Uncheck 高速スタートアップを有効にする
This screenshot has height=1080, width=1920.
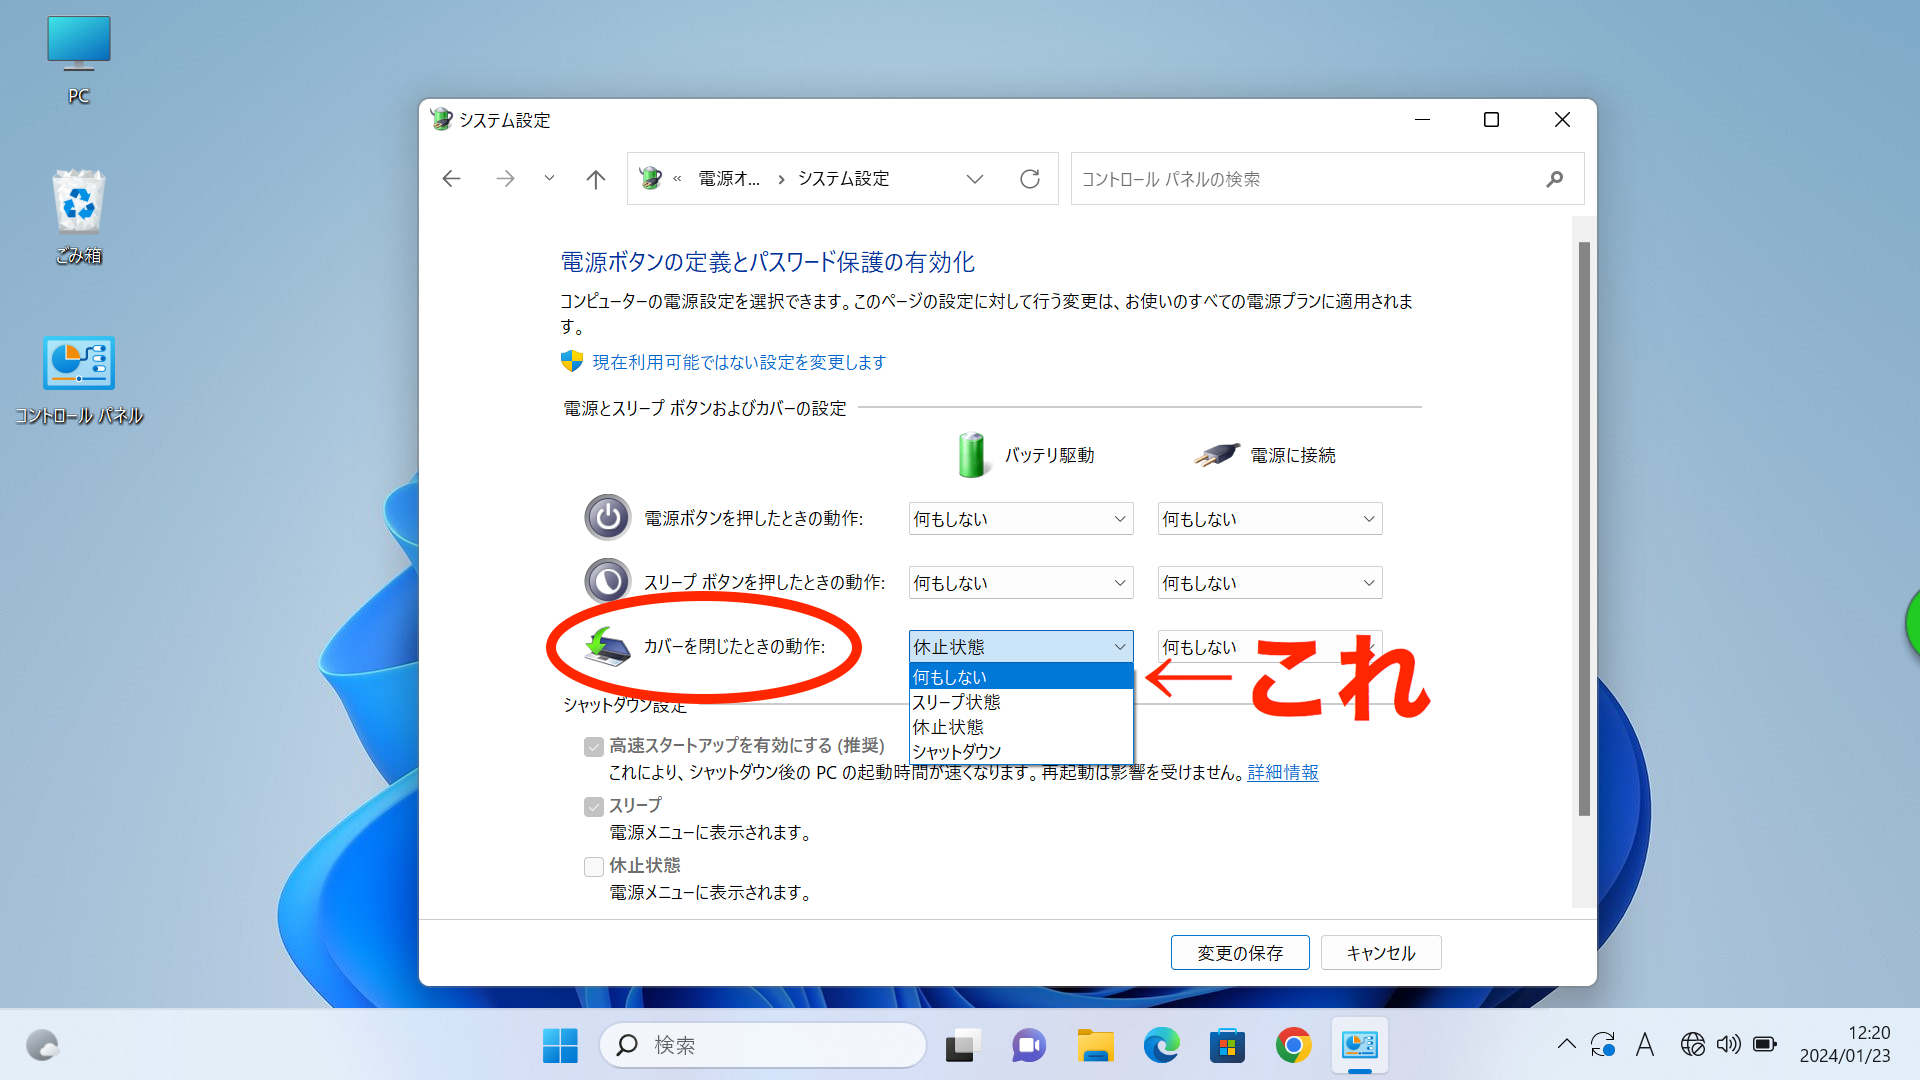pos(594,746)
